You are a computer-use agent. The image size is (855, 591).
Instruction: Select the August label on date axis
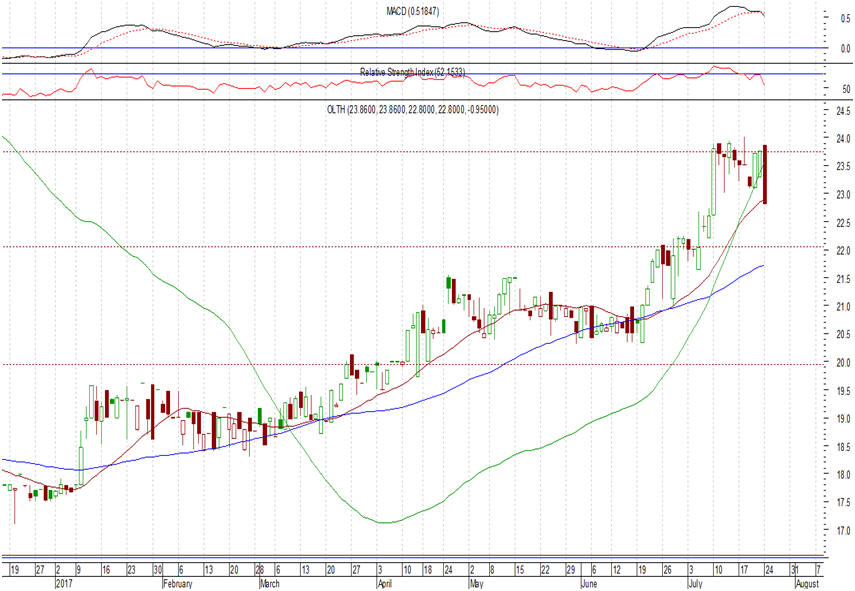(809, 581)
